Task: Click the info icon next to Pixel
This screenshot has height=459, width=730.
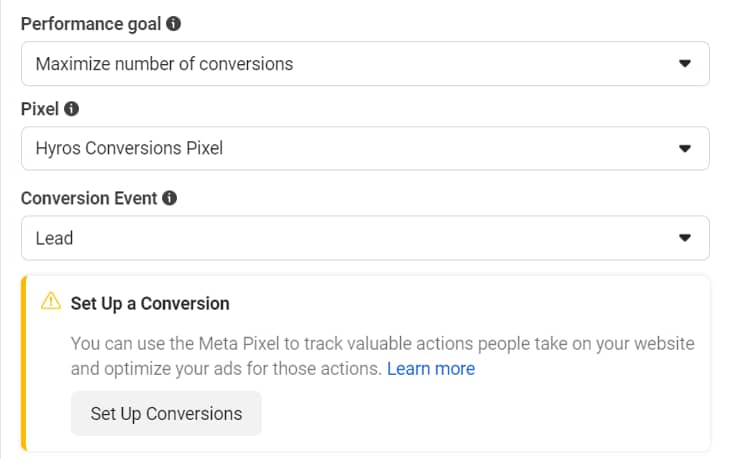Action: click(x=71, y=109)
